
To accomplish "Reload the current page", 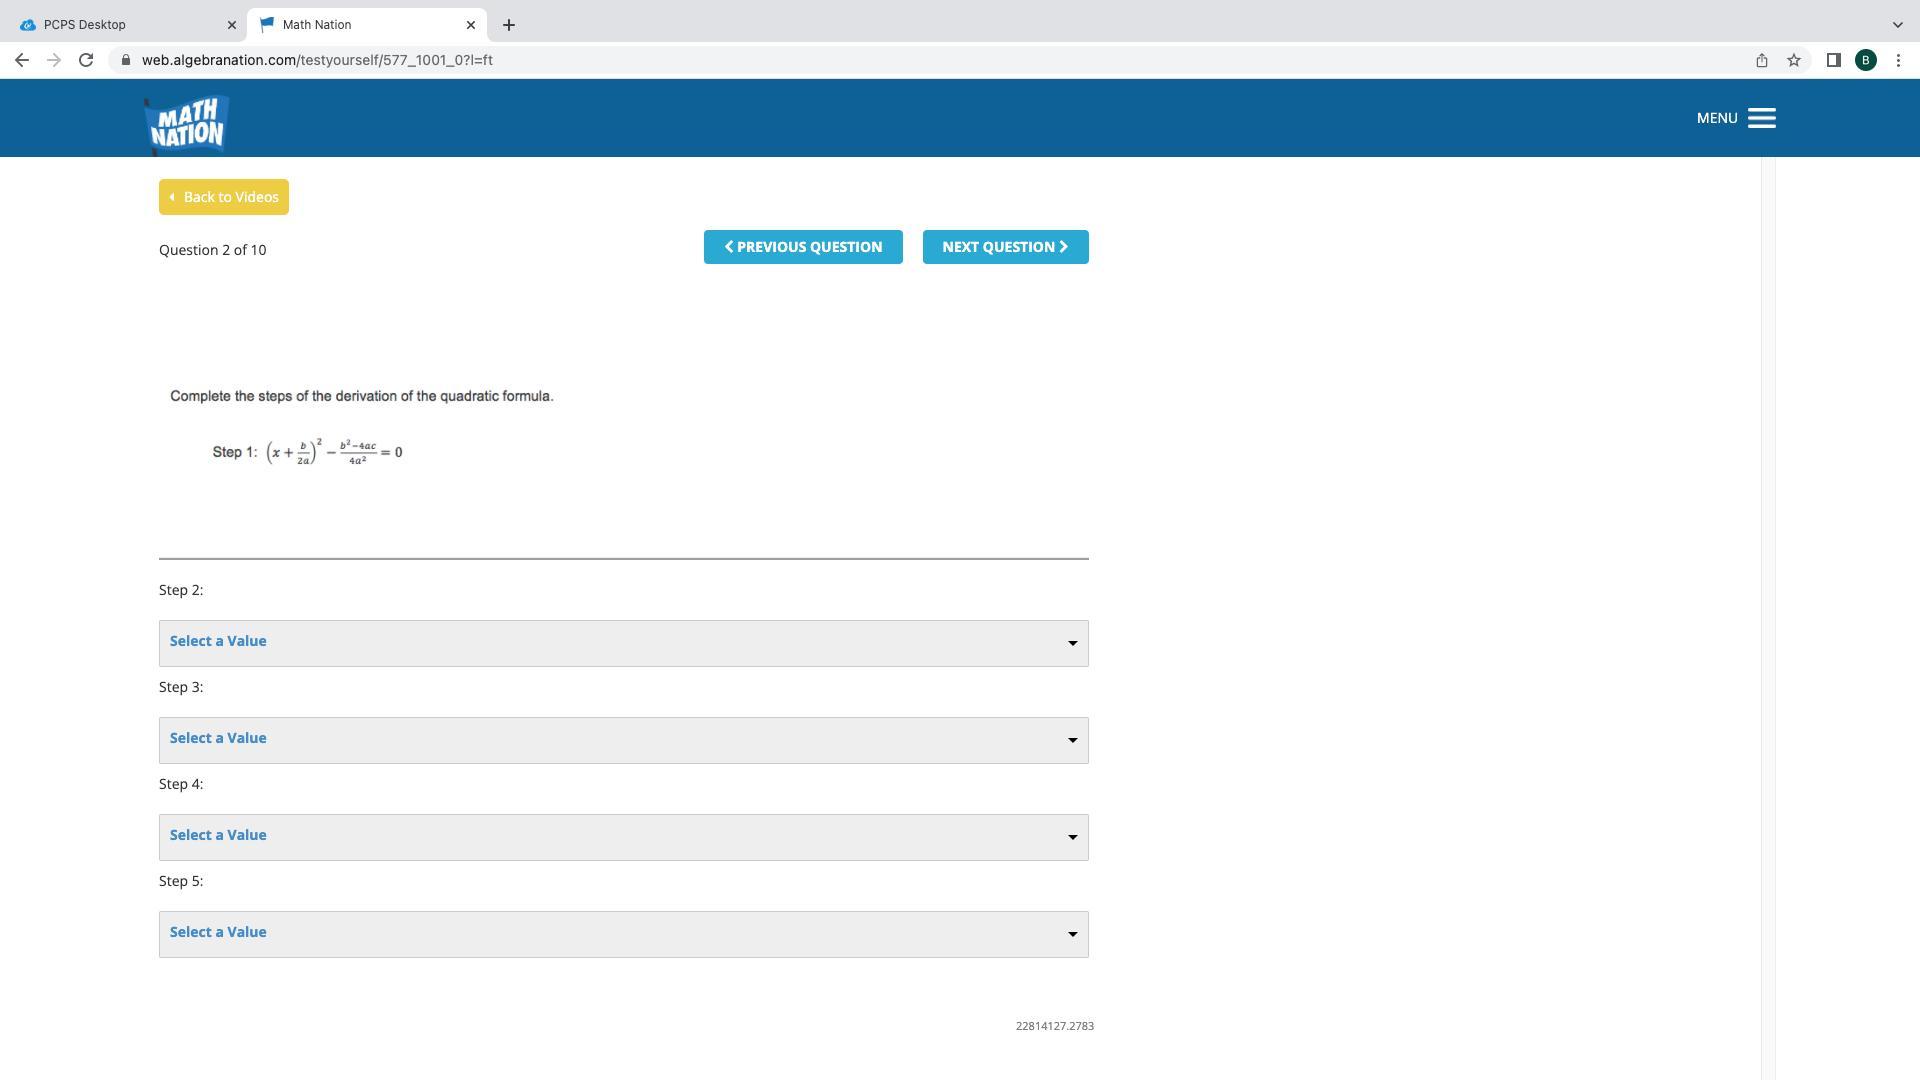I will click(x=86, y=60).
